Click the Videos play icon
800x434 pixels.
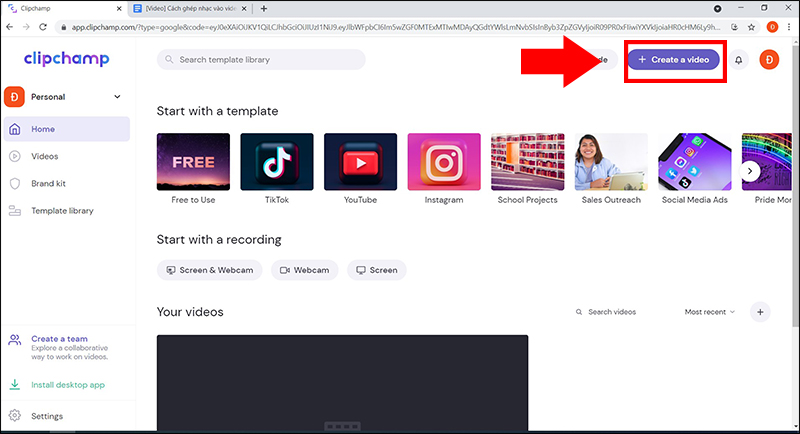pos(15,156)
